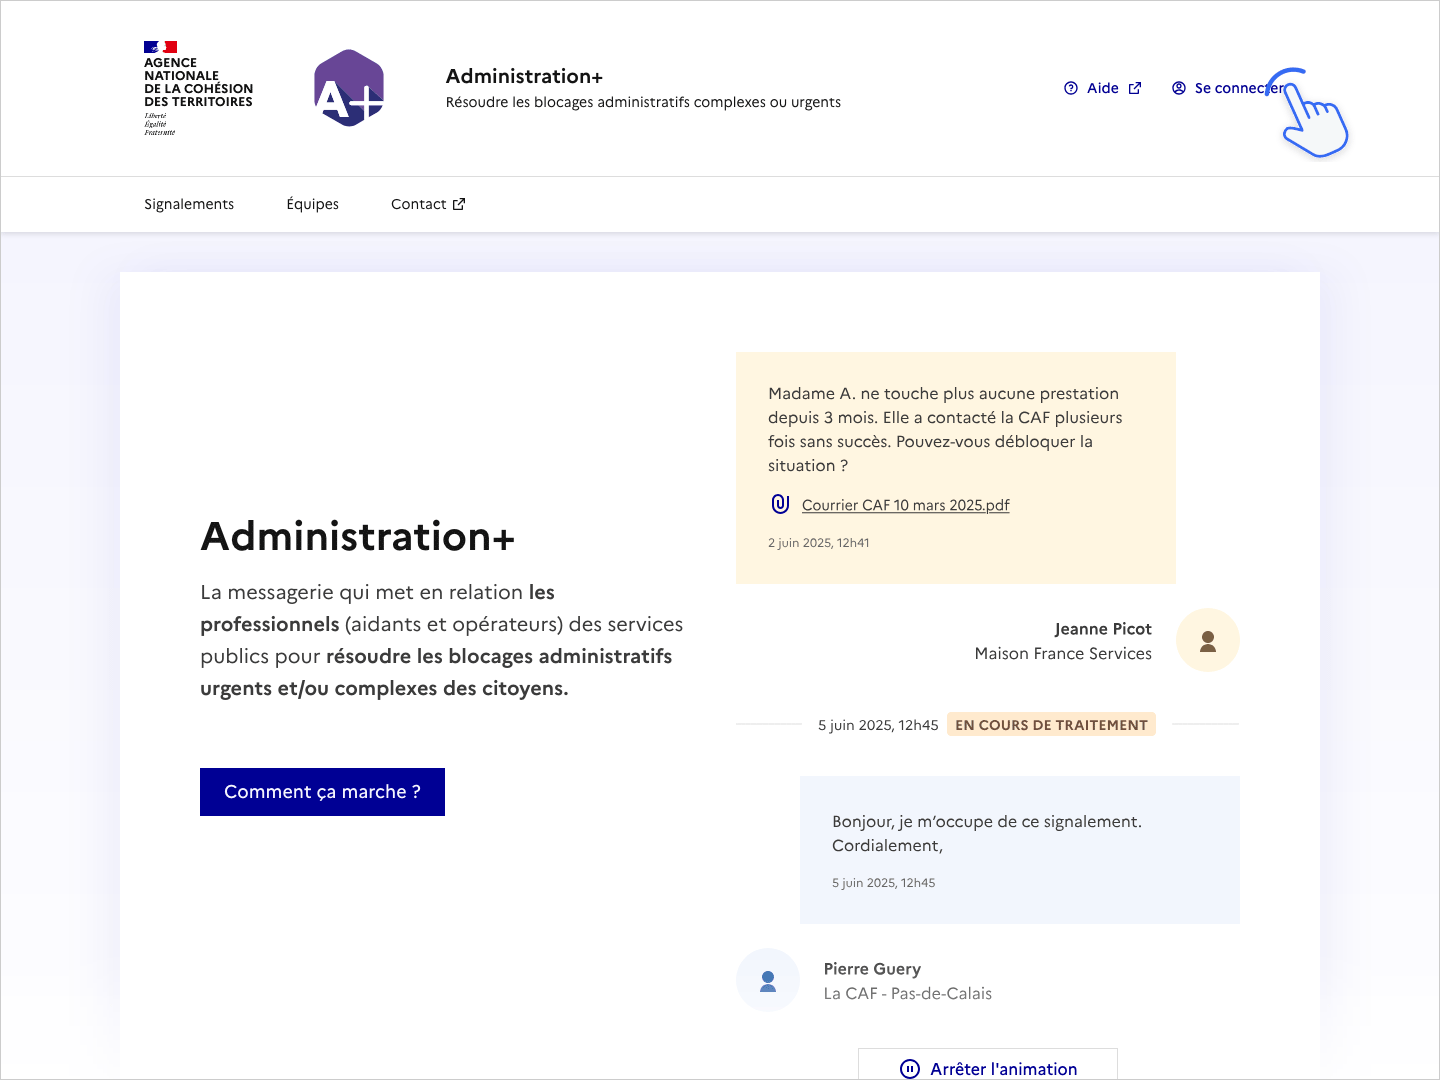Click the person icon beside Se connecter

(1178, 87)
